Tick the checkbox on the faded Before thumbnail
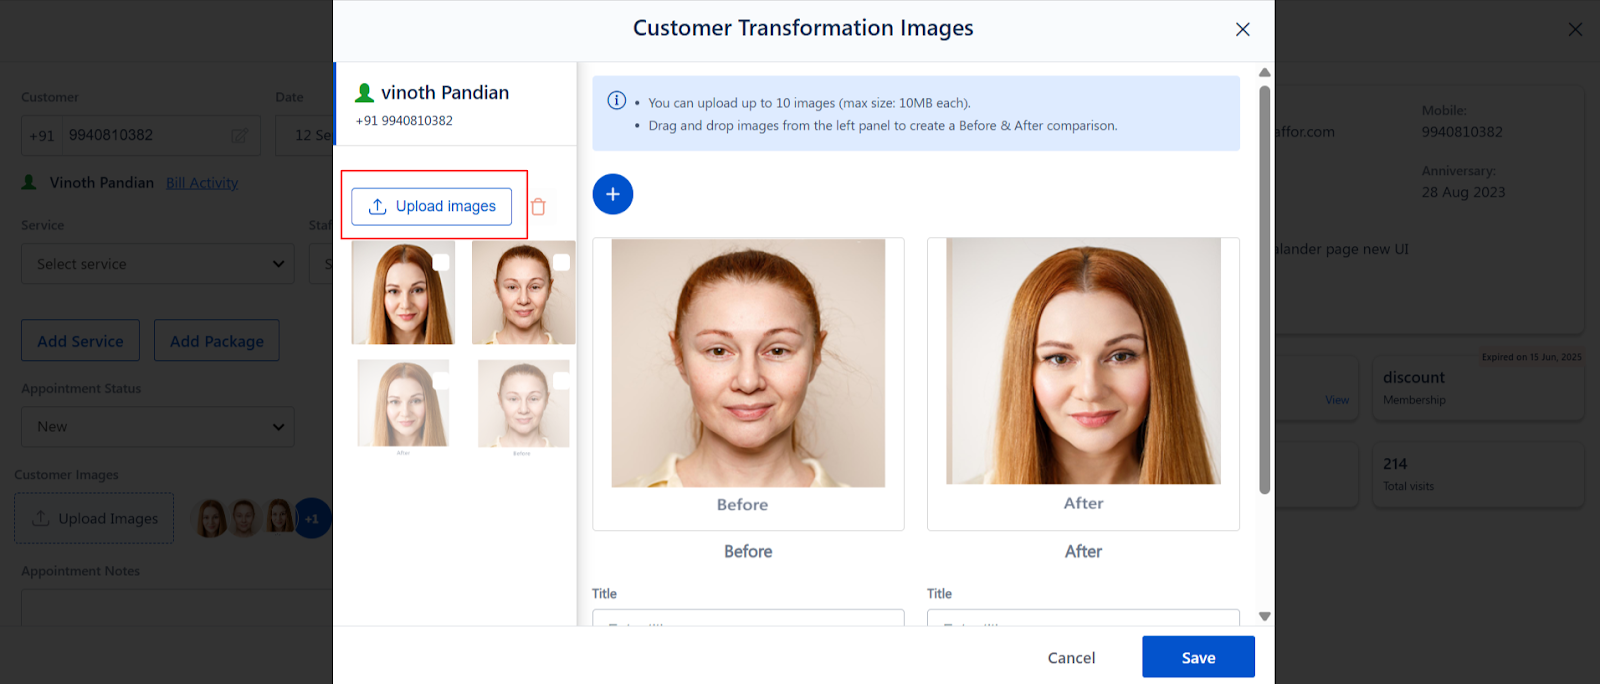 pos(561,381)
